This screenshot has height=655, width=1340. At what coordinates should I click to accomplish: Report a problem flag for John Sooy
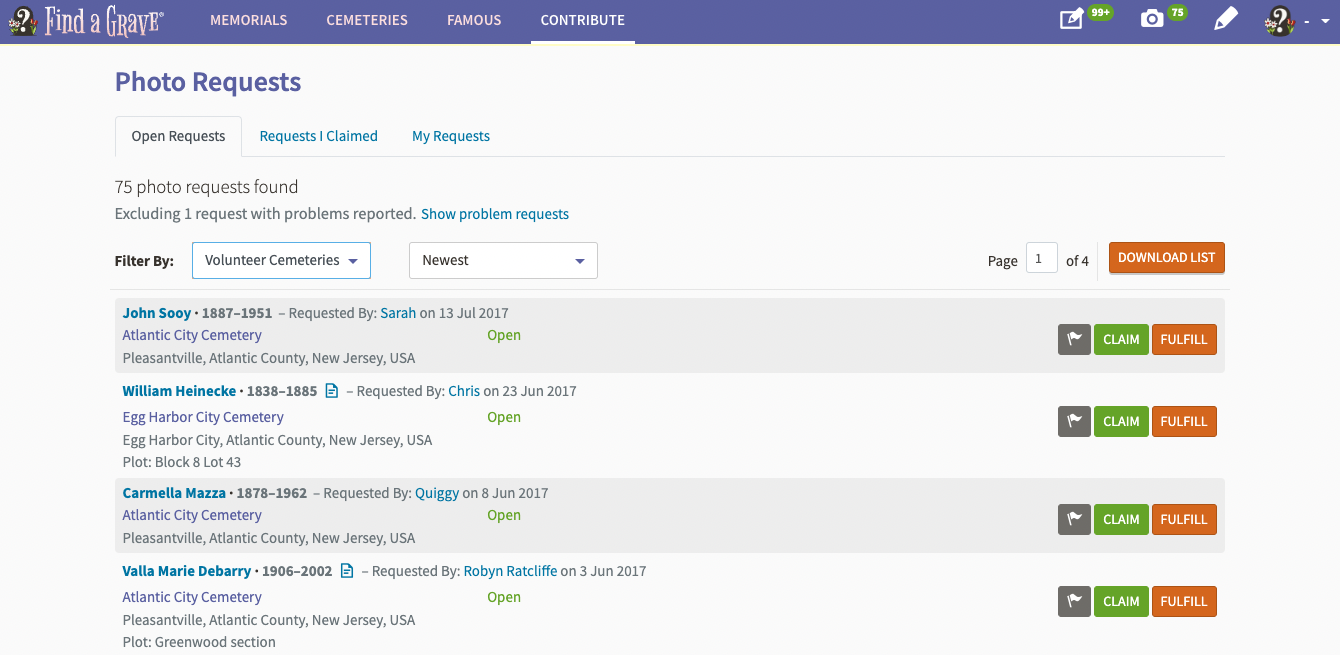pos(1074,339)
